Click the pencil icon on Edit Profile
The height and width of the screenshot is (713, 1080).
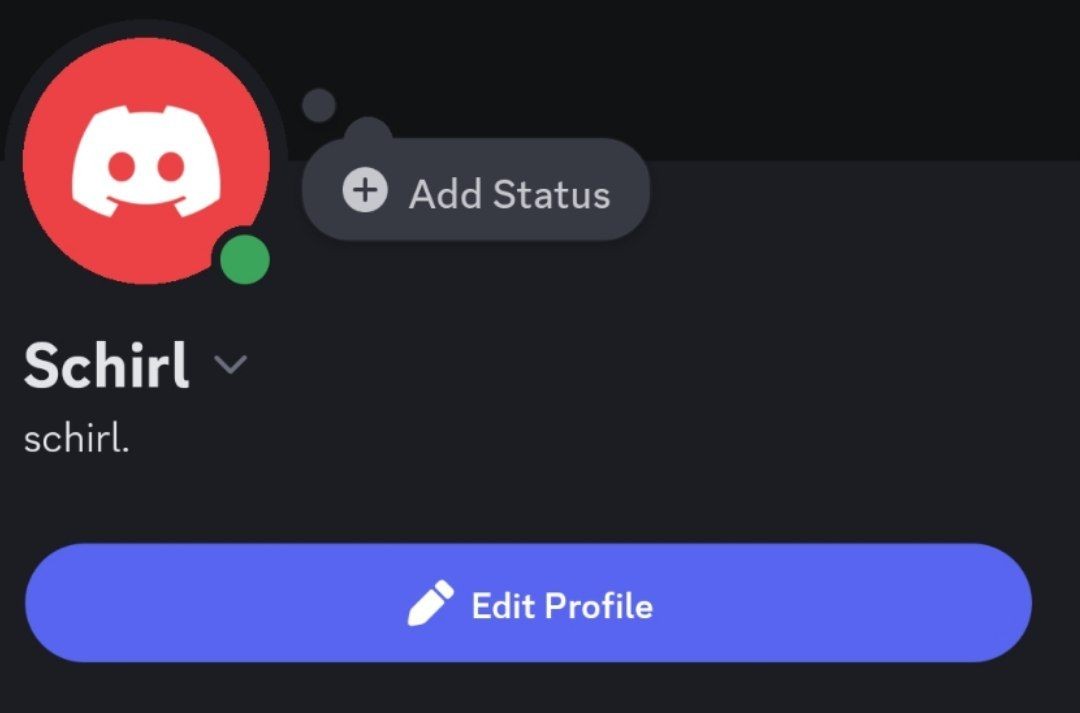[430, 603]
